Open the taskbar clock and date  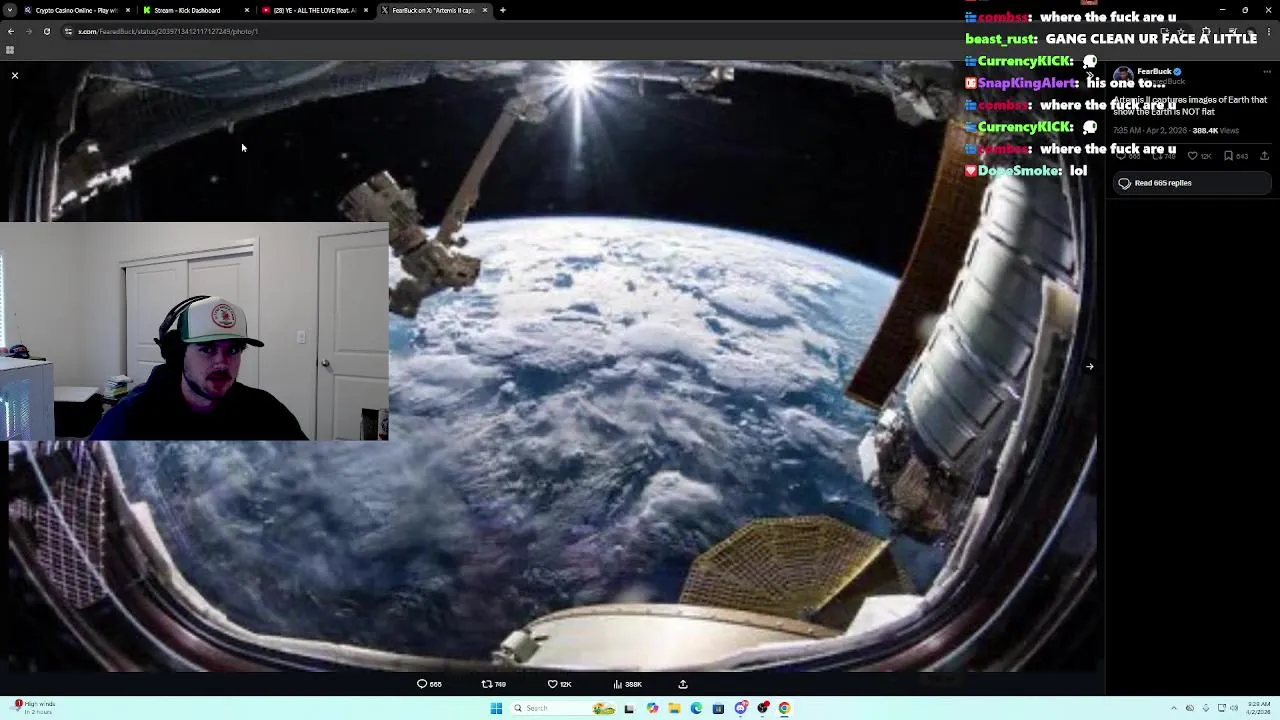coord(1259,708)
